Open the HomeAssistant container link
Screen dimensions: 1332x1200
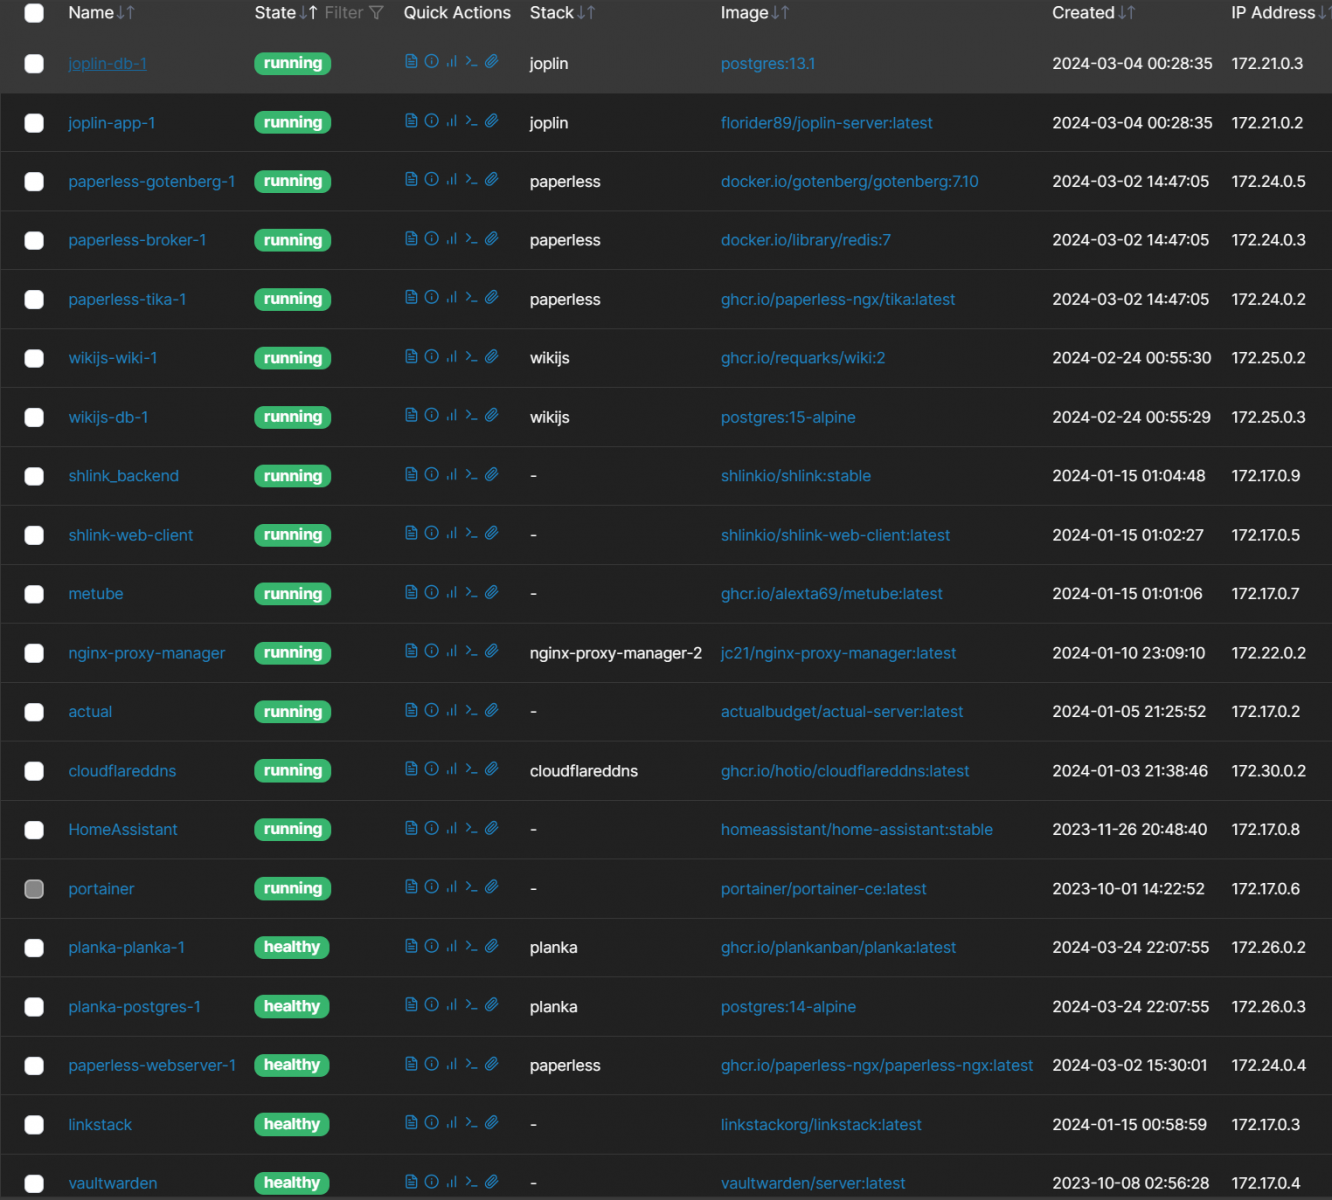[123, 830]
